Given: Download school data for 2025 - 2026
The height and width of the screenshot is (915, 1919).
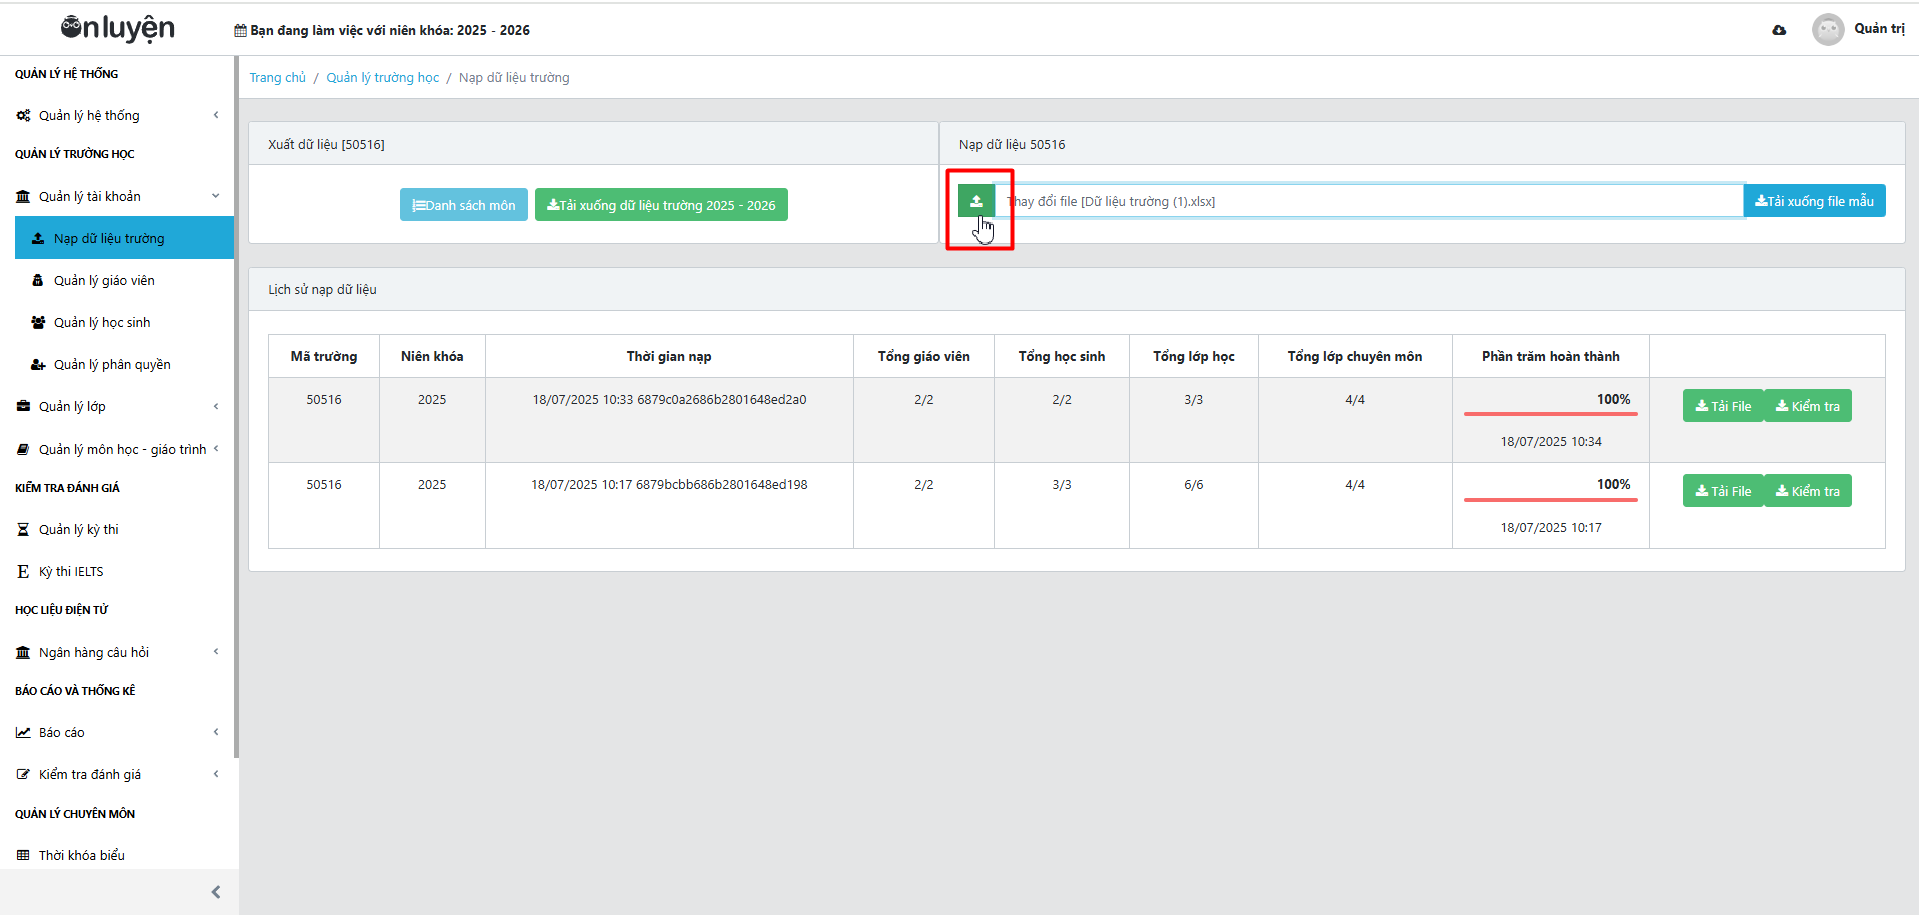Looking at the screenshot, I should 661,205.
